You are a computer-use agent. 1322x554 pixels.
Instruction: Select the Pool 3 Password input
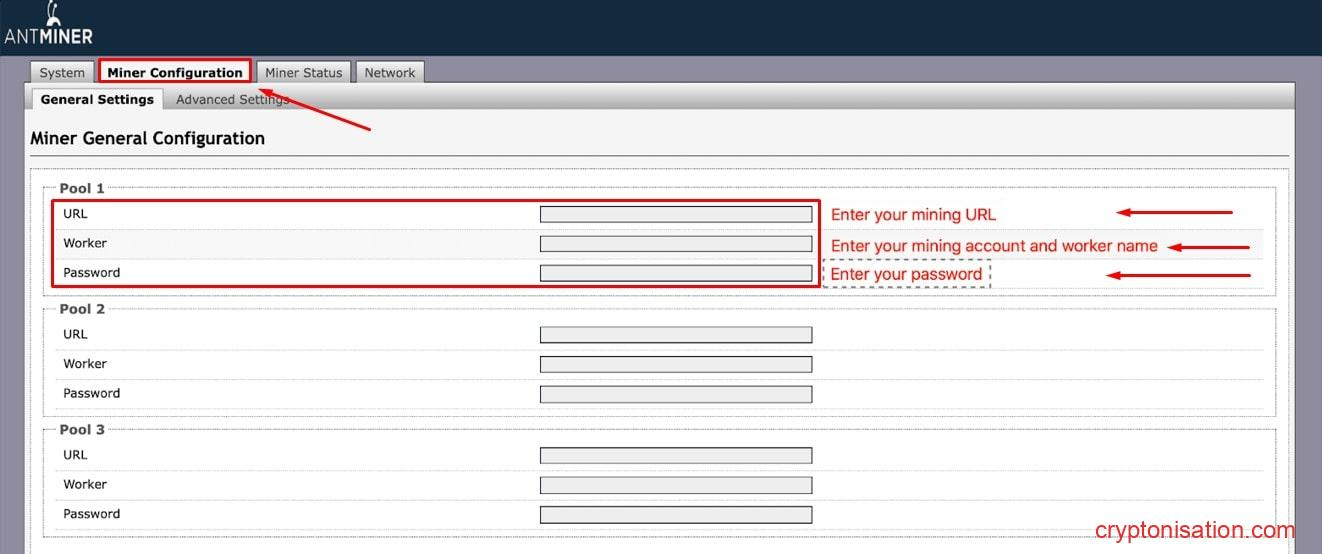[x=675, y=515]
